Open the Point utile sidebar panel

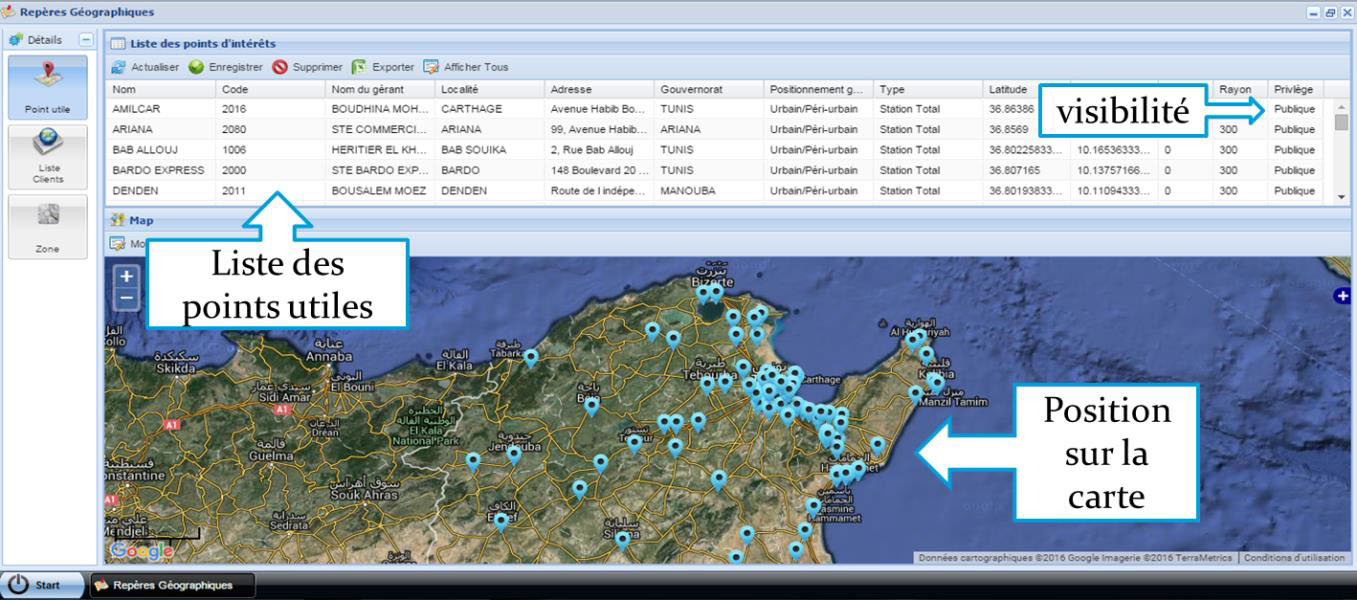[x=48, y=88]
